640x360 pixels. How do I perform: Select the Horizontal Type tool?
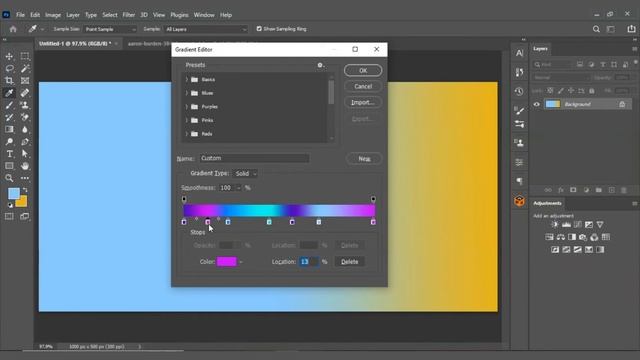[x=9, y=154]
